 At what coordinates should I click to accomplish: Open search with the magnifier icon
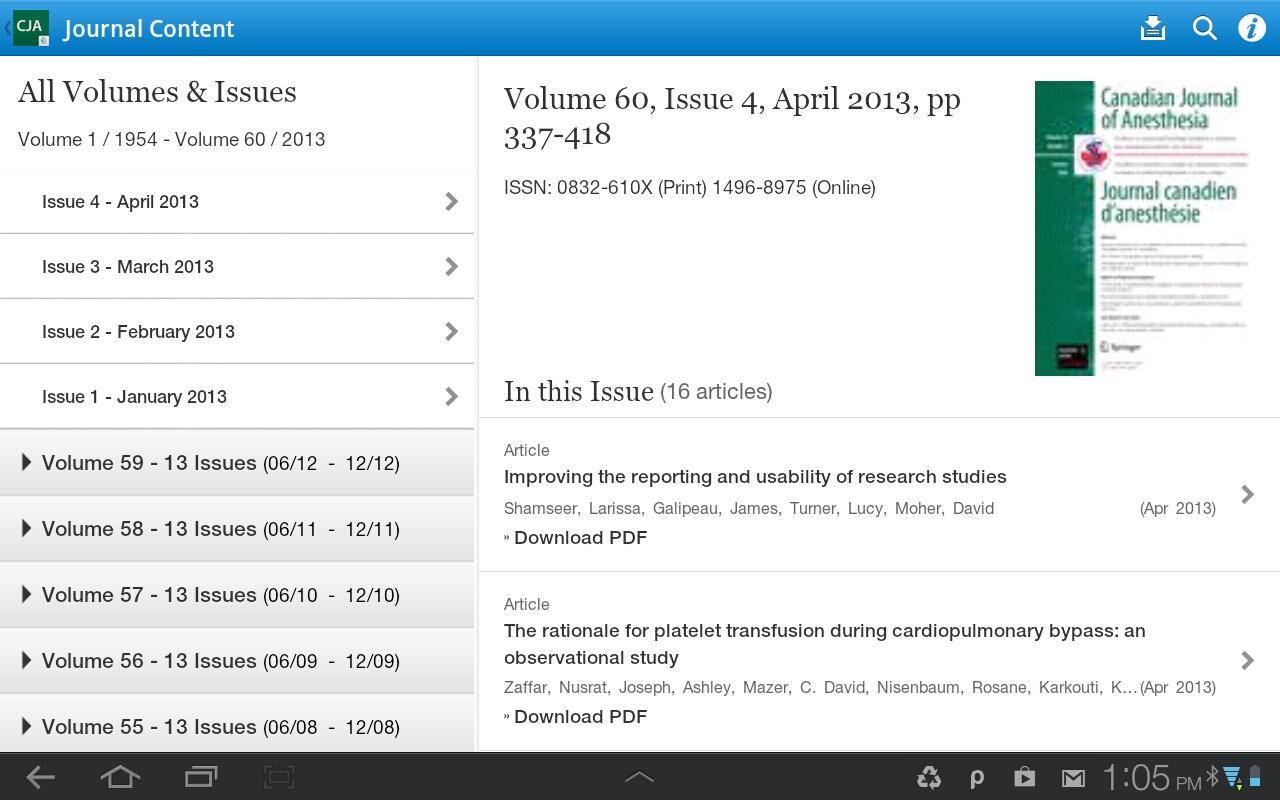pos(1204,28)
